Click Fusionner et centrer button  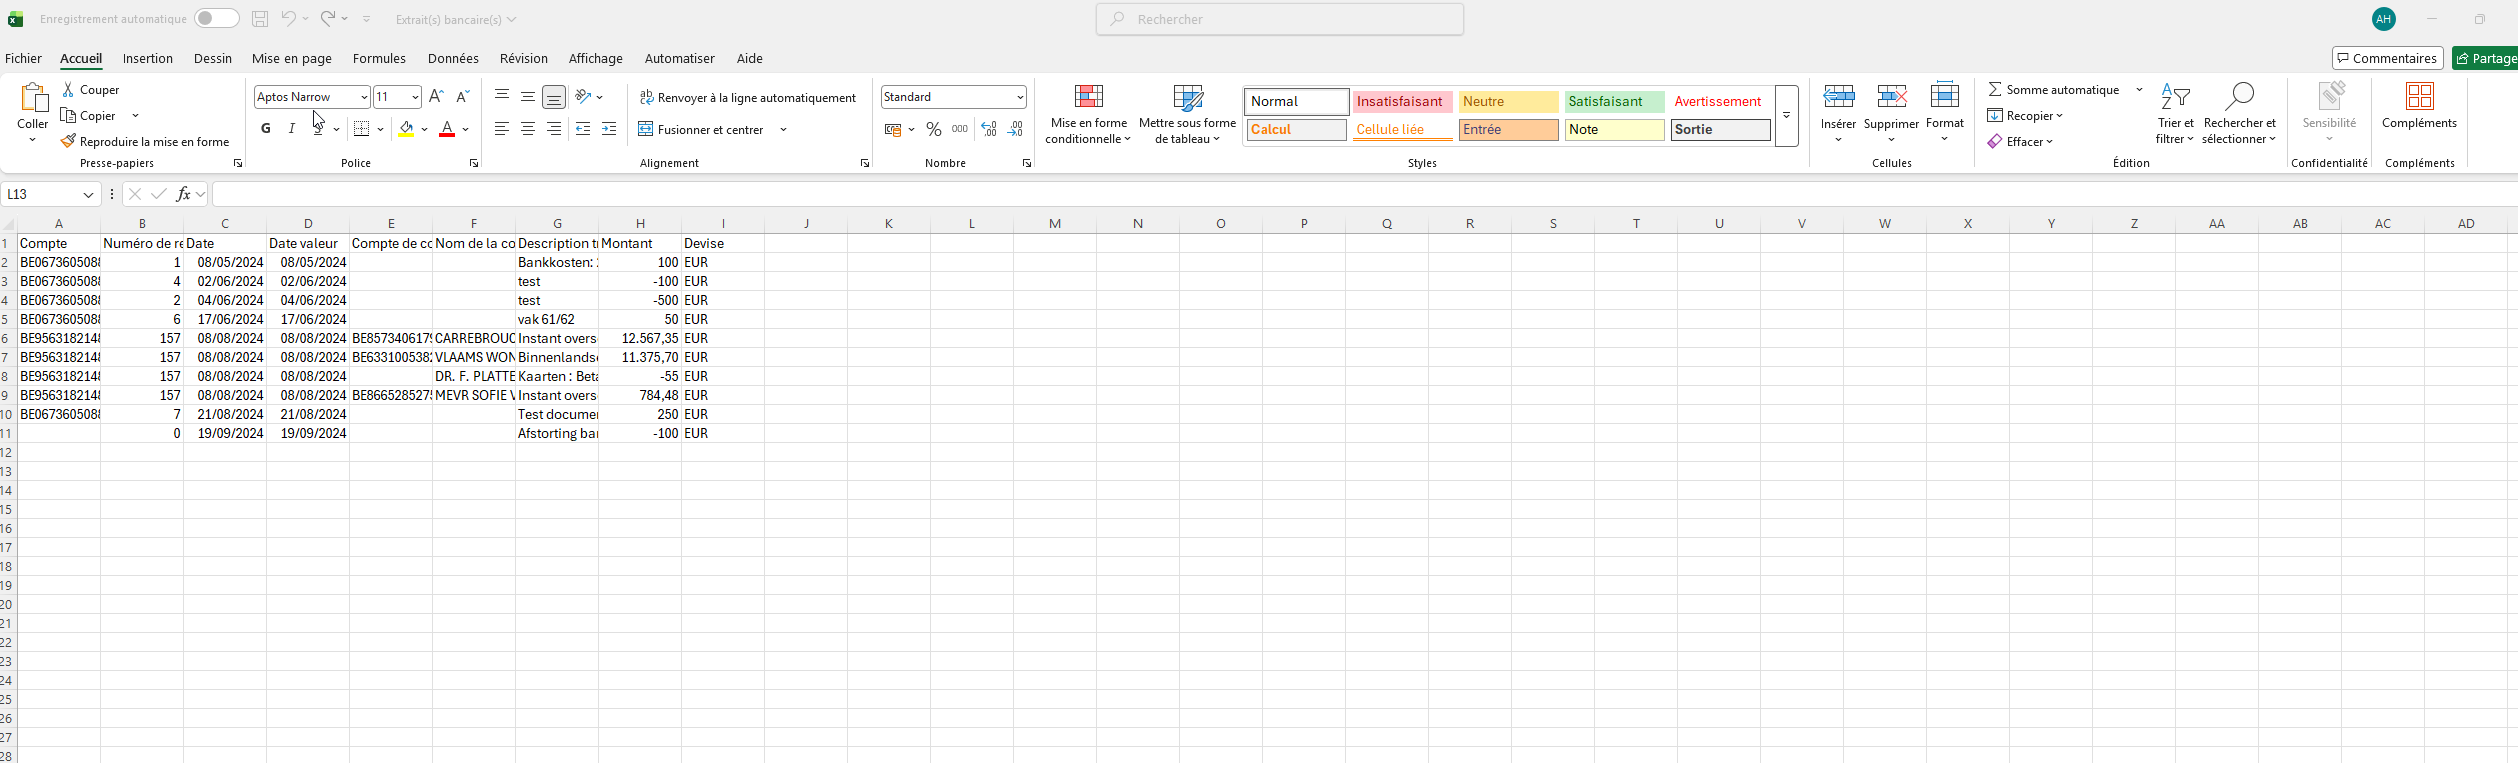pyautogui.click(x=701, y=130)
